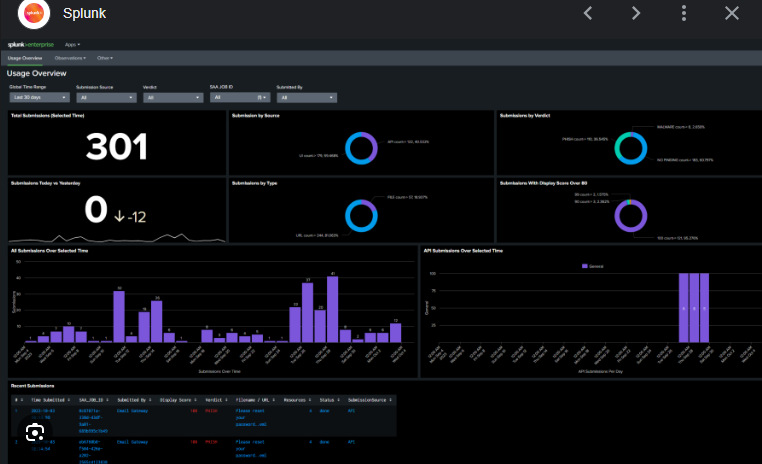Viewport: 762px width, 464px height.
Task: Sort table by the Verdict column
Action: pyautogui.click(x=216, y=400)
